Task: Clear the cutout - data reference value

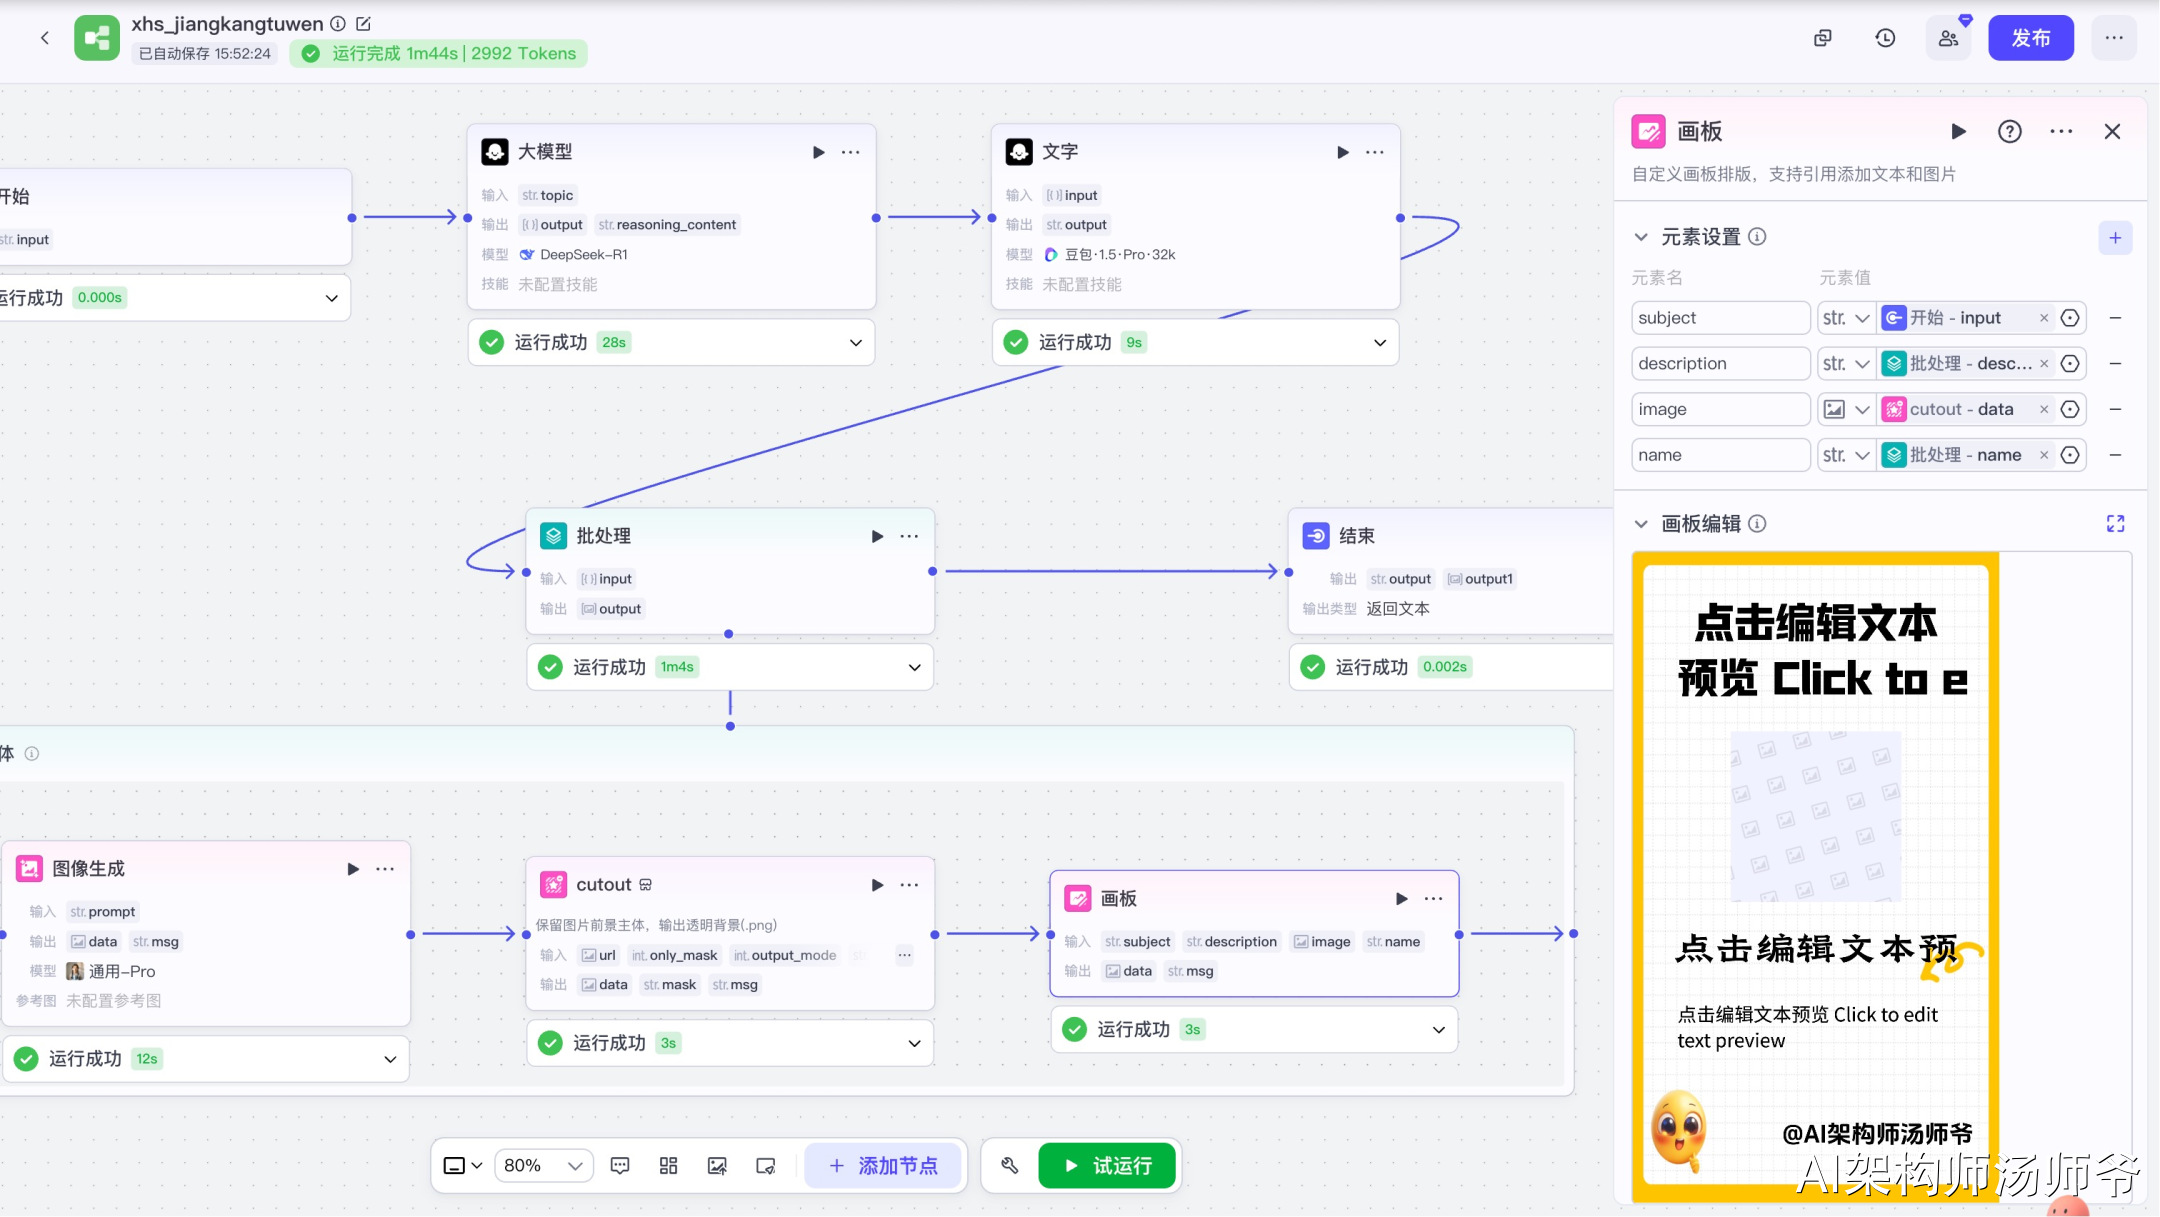Action: click(x=2044, y=409)
